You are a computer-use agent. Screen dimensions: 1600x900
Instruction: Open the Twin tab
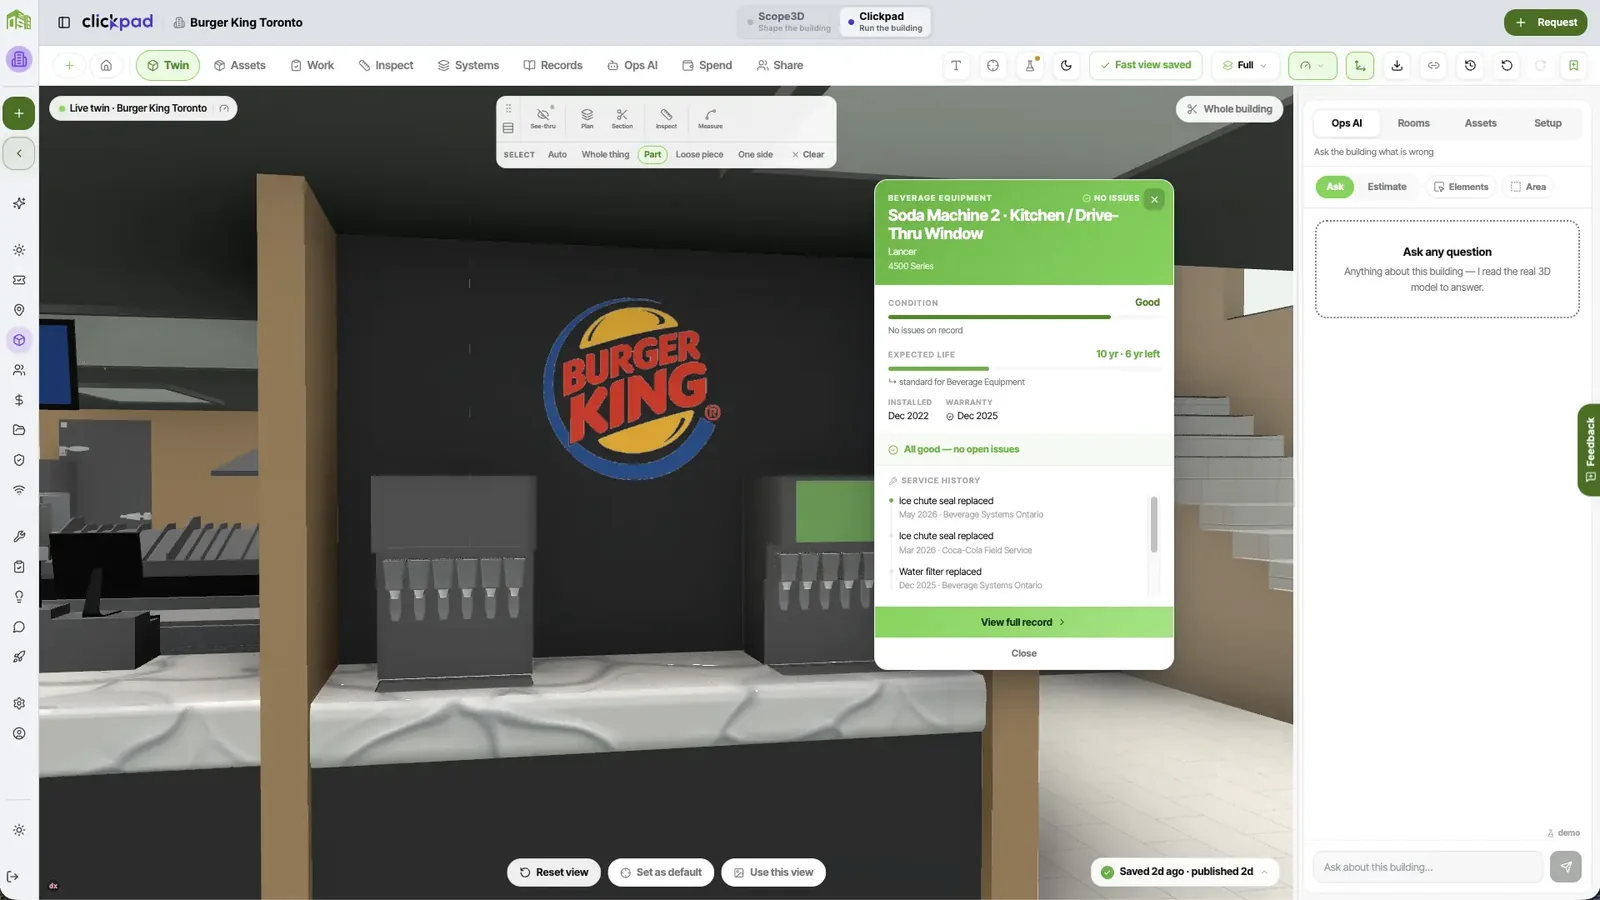click(168, 65)
